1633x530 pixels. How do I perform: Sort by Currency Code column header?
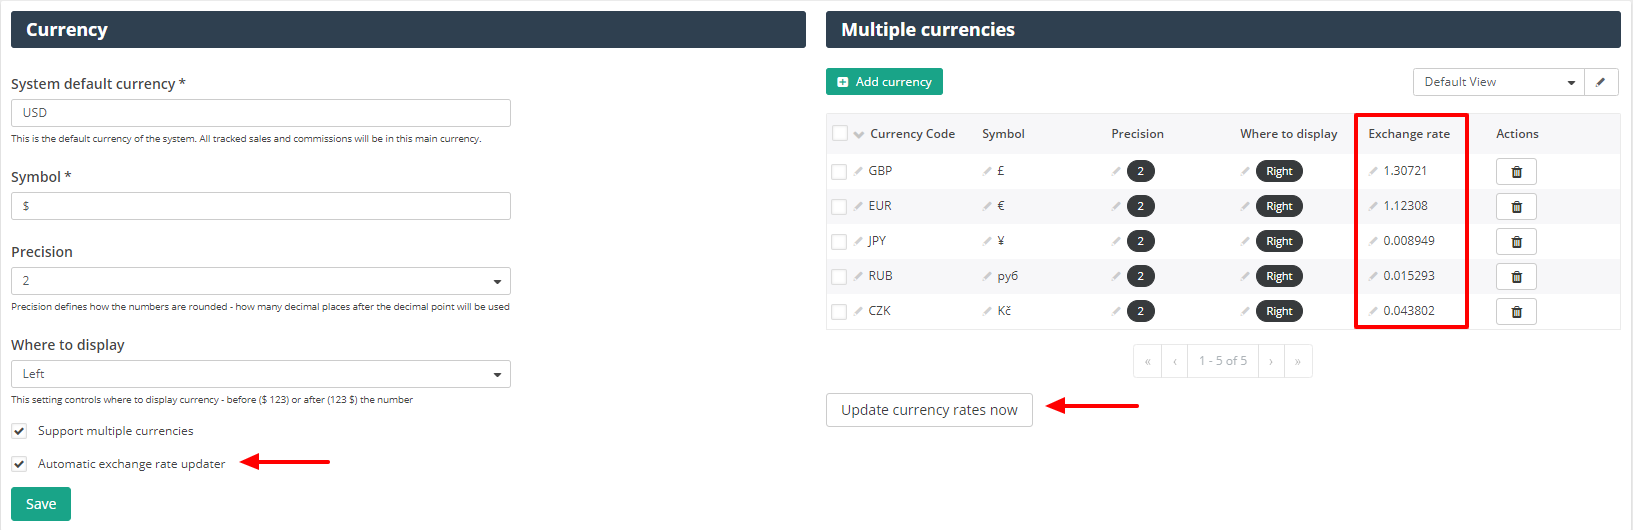[912, 134]
